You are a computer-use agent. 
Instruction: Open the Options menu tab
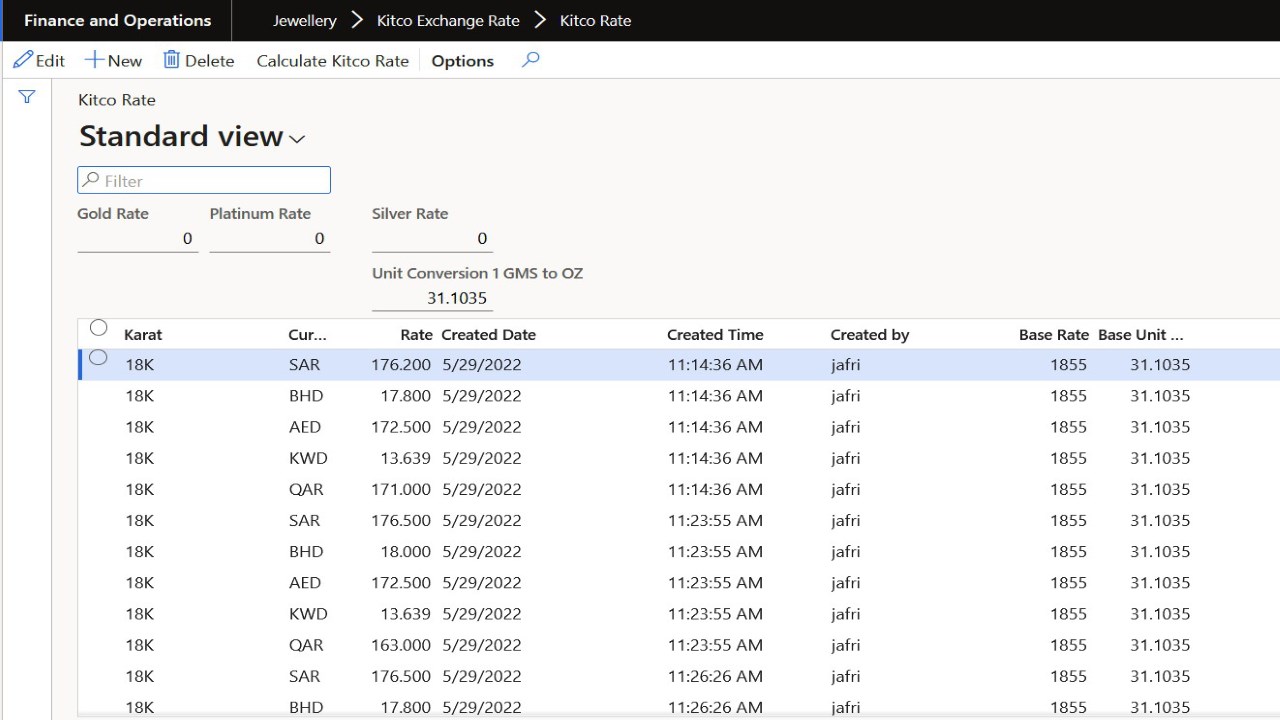[x=462, y=61]
